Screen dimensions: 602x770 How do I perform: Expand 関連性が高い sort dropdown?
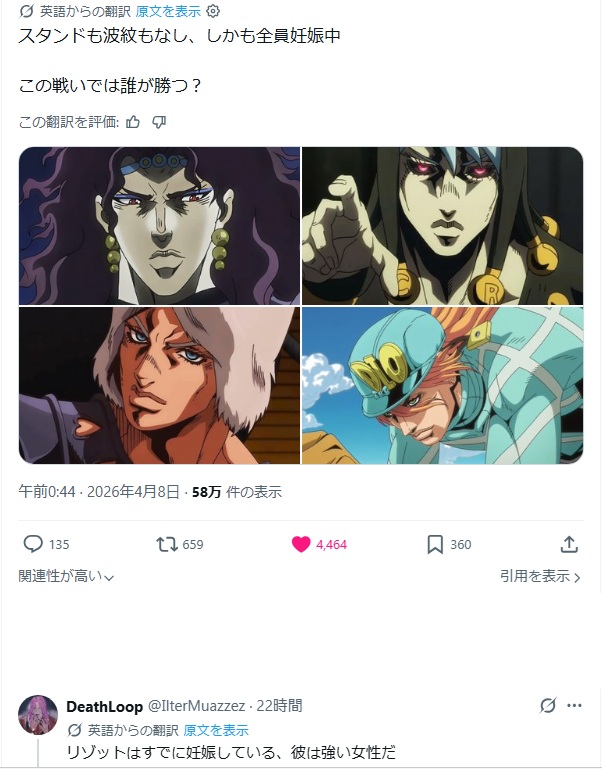pos(66,576)
